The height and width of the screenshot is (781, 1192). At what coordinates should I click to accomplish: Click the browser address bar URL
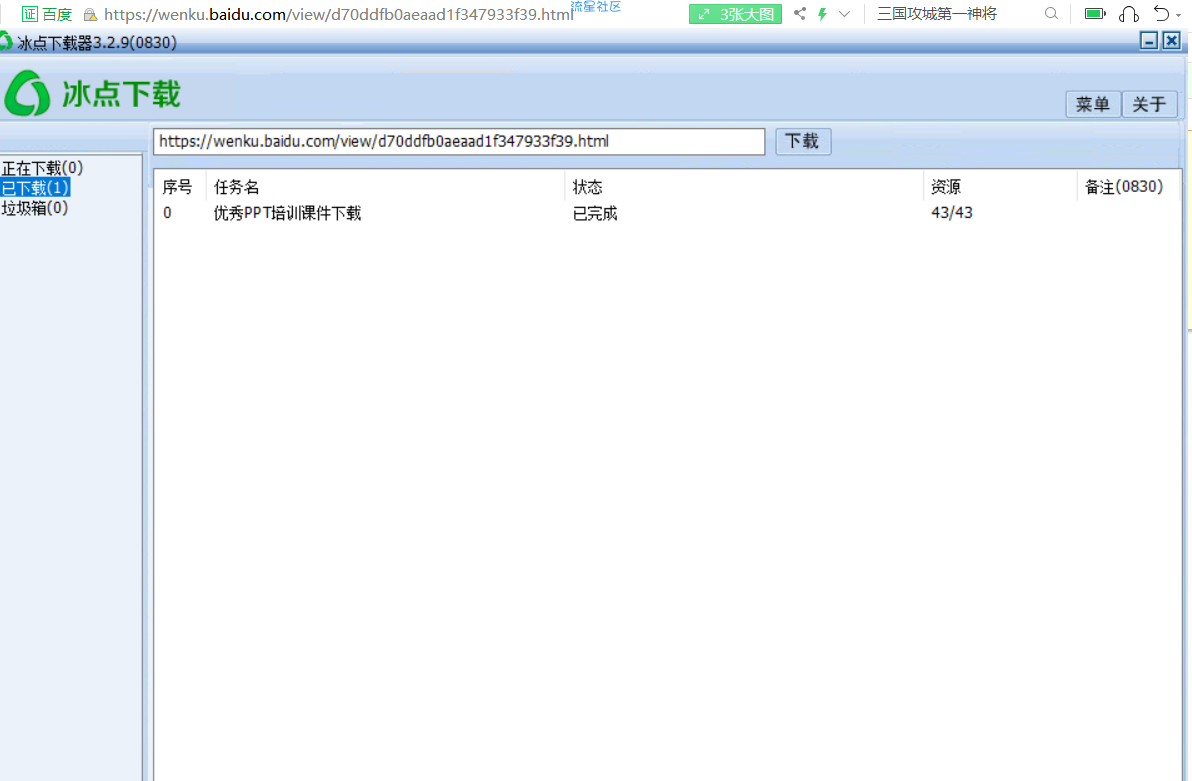point(338,14)
